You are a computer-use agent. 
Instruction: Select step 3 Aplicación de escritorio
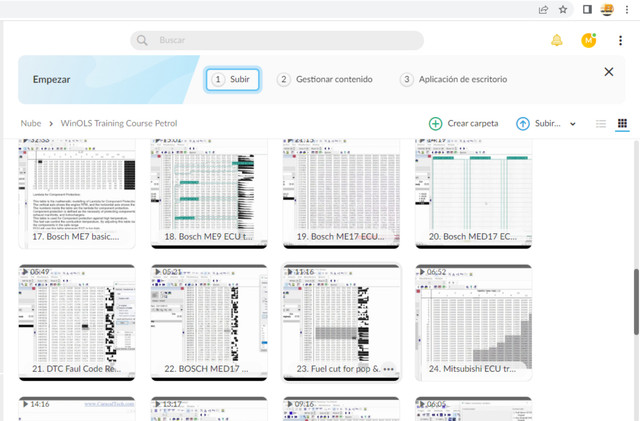click(453, 79)
